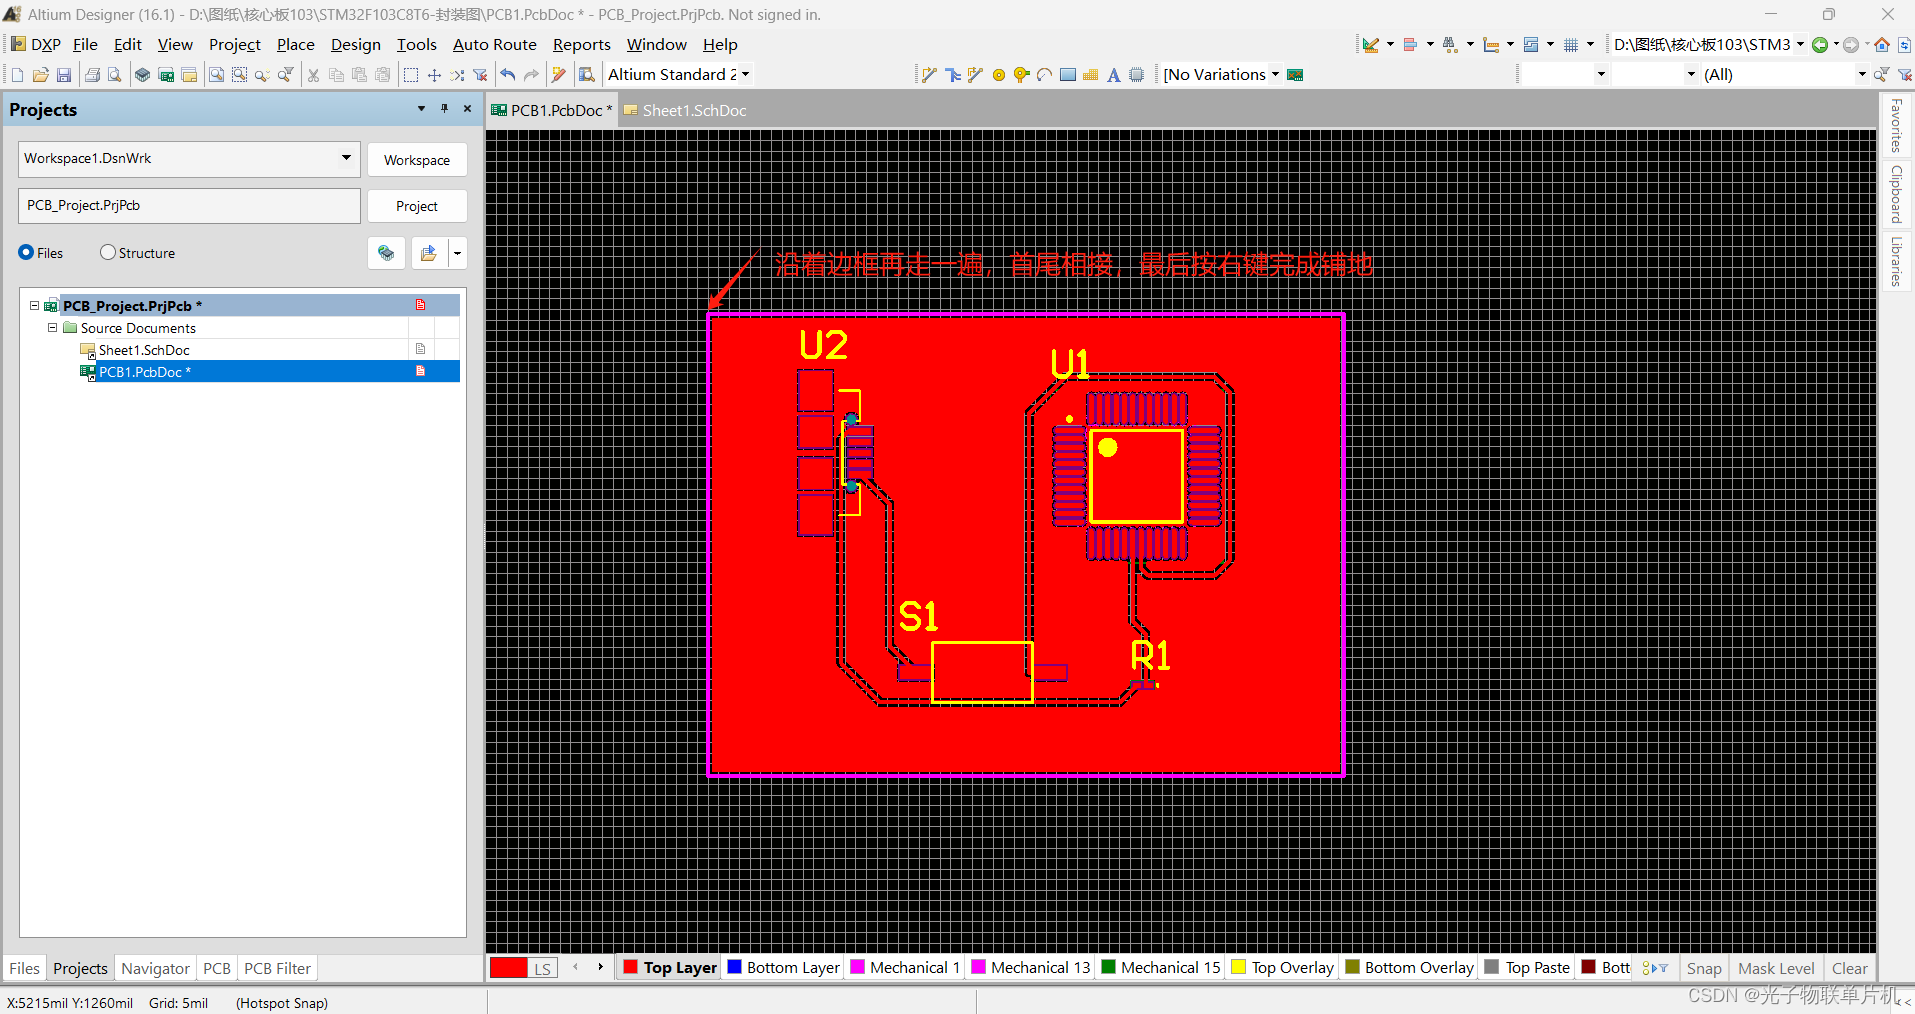Switch to the PCB Filter panel tab
The height and width of the screenshot is (1014, 1915).
coord(277,968)
